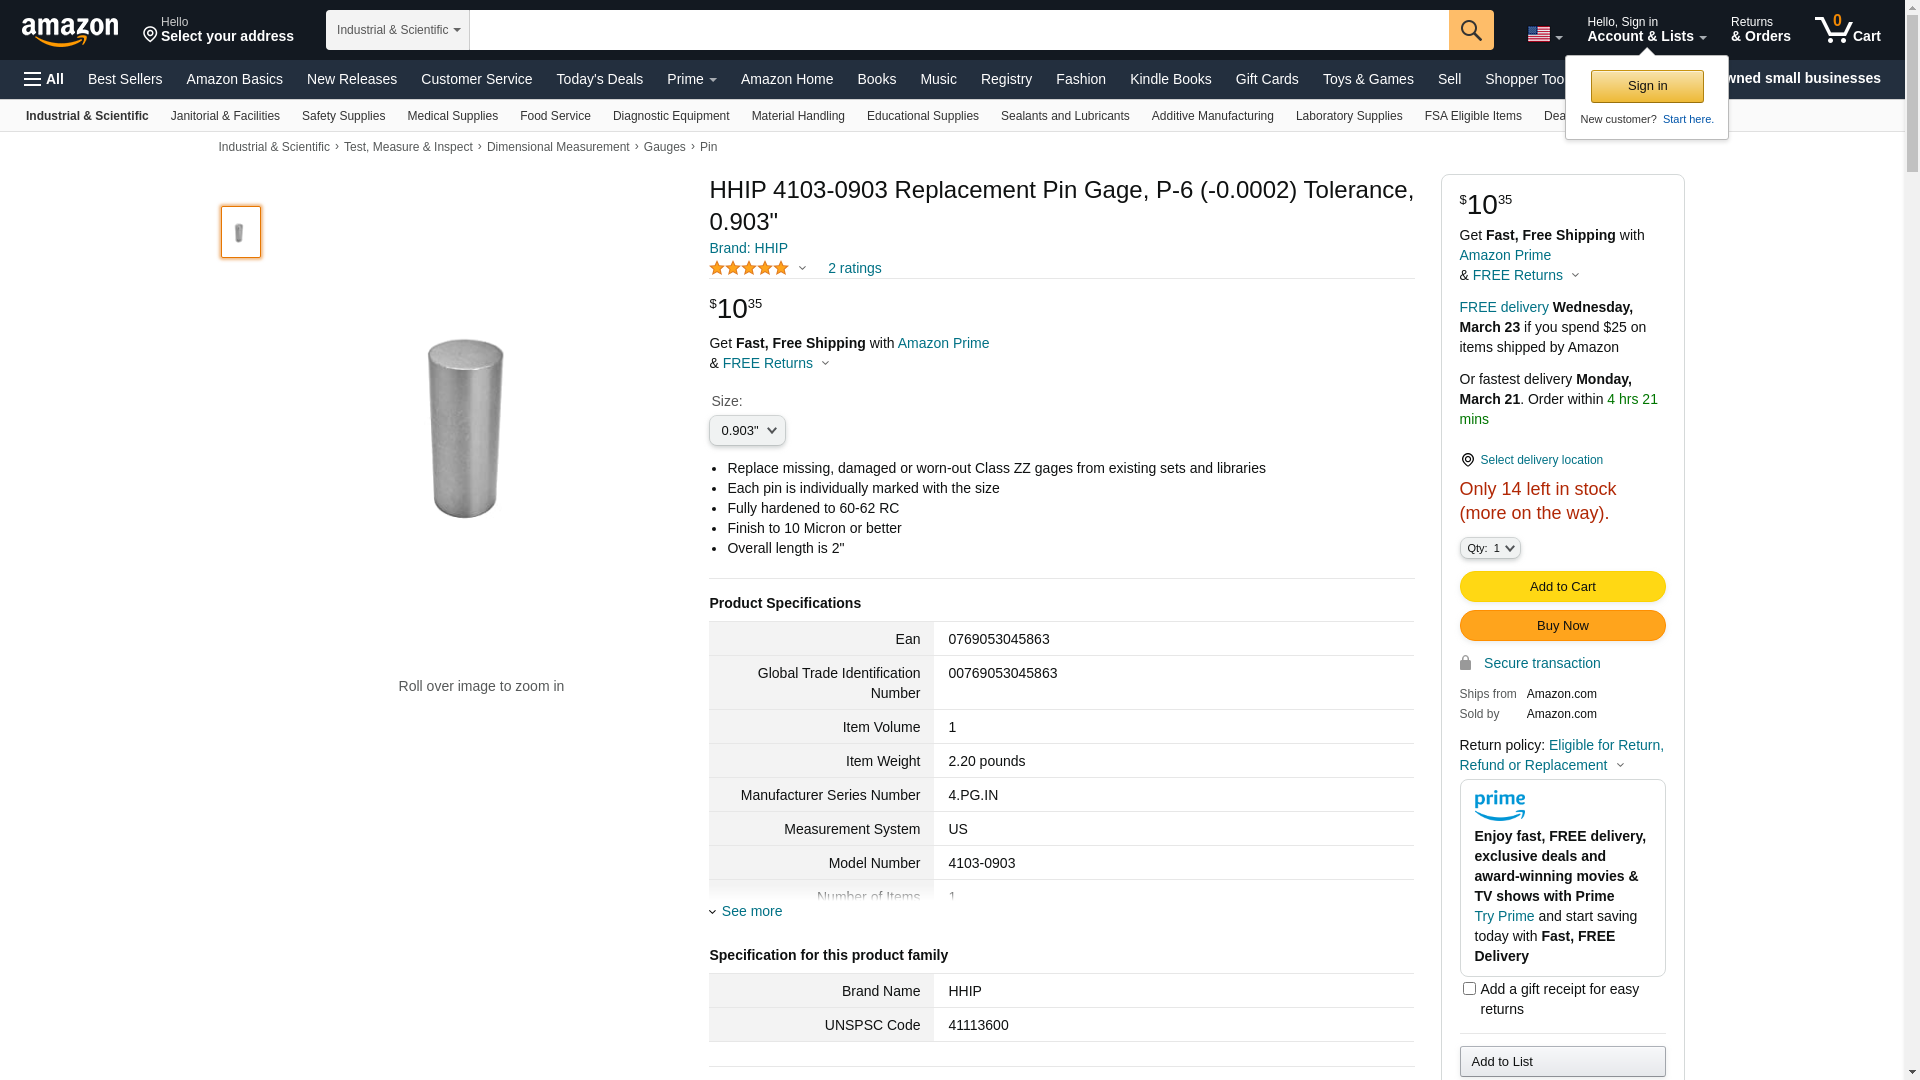Open the 0.903" size dropdown

click(747, 431)
